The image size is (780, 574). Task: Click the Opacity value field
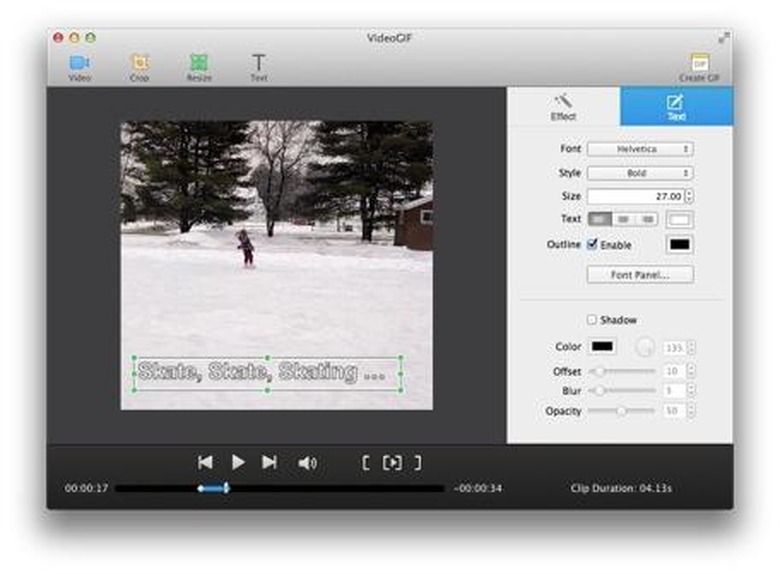pyautogui.click(x=674, y=411)
